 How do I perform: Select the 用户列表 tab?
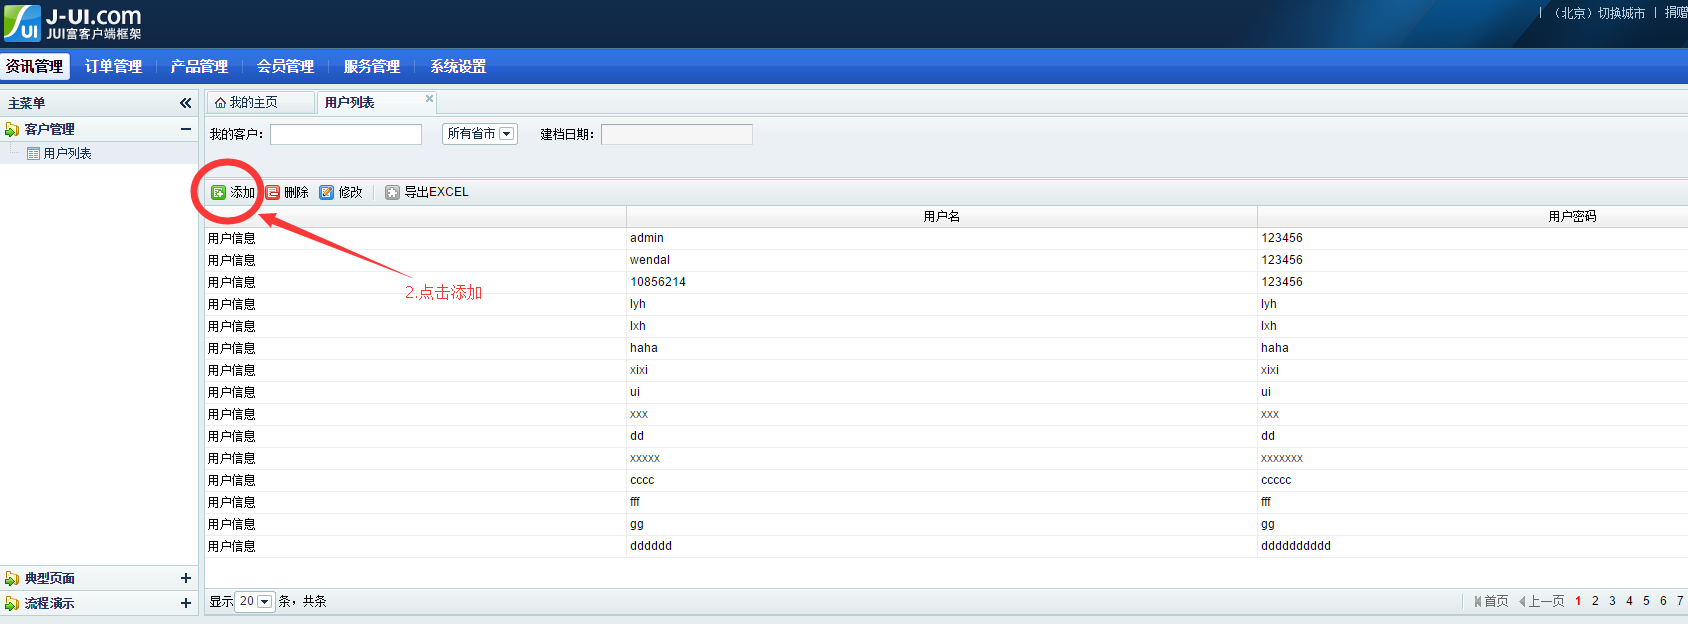pos(376,103)
